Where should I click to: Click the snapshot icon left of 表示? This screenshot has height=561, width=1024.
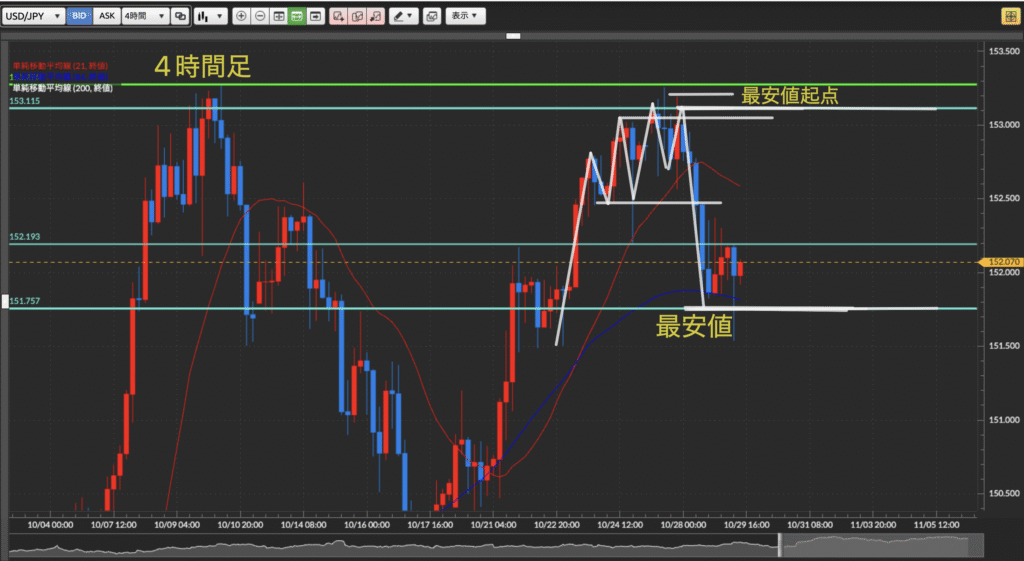[431, 16]
